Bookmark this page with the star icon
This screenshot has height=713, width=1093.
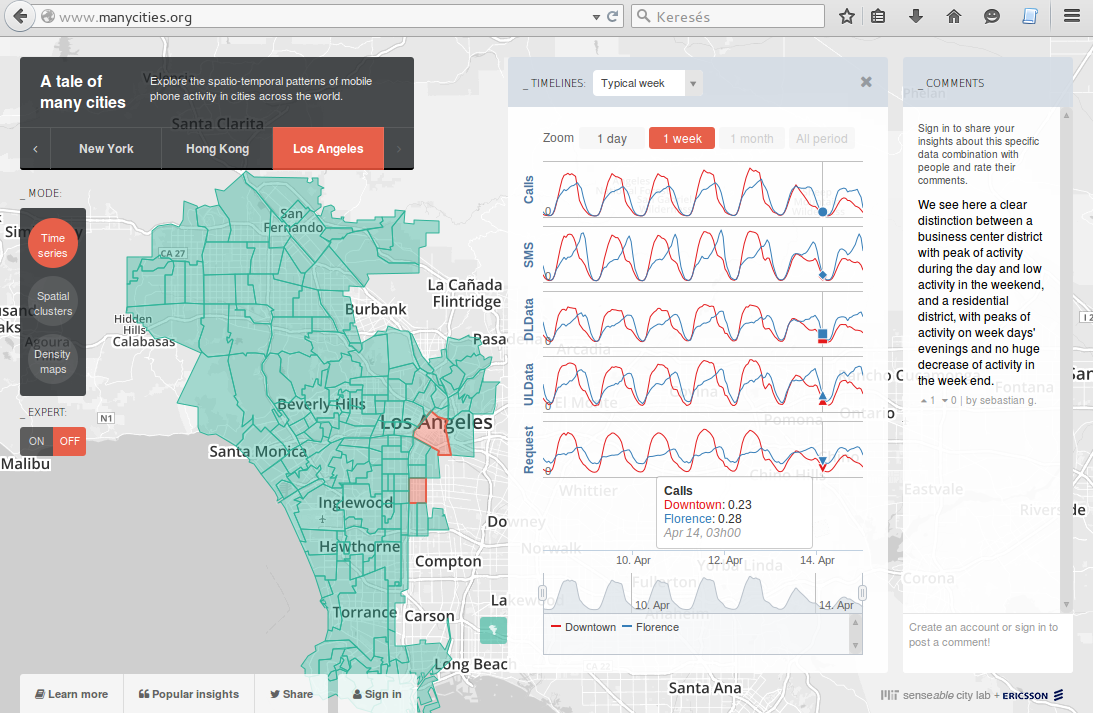click(847, 16)
